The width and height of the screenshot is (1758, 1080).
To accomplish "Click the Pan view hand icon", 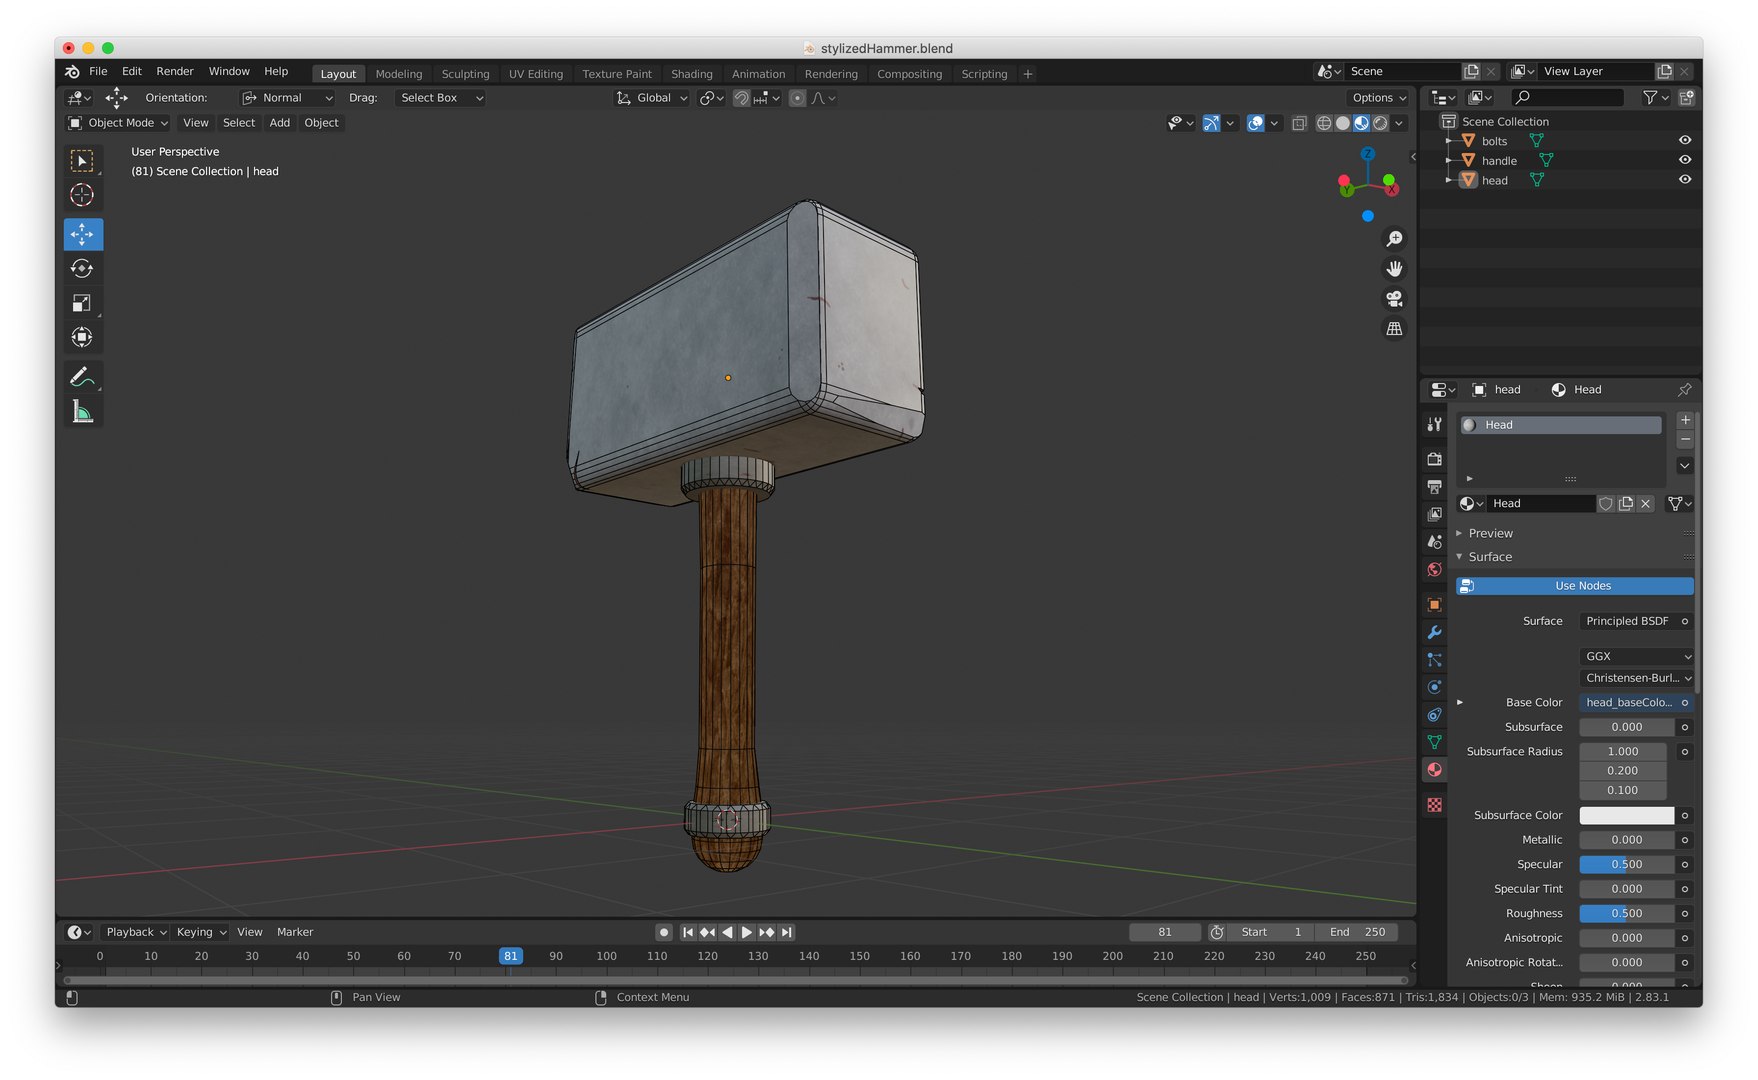I will (1394, 269).
